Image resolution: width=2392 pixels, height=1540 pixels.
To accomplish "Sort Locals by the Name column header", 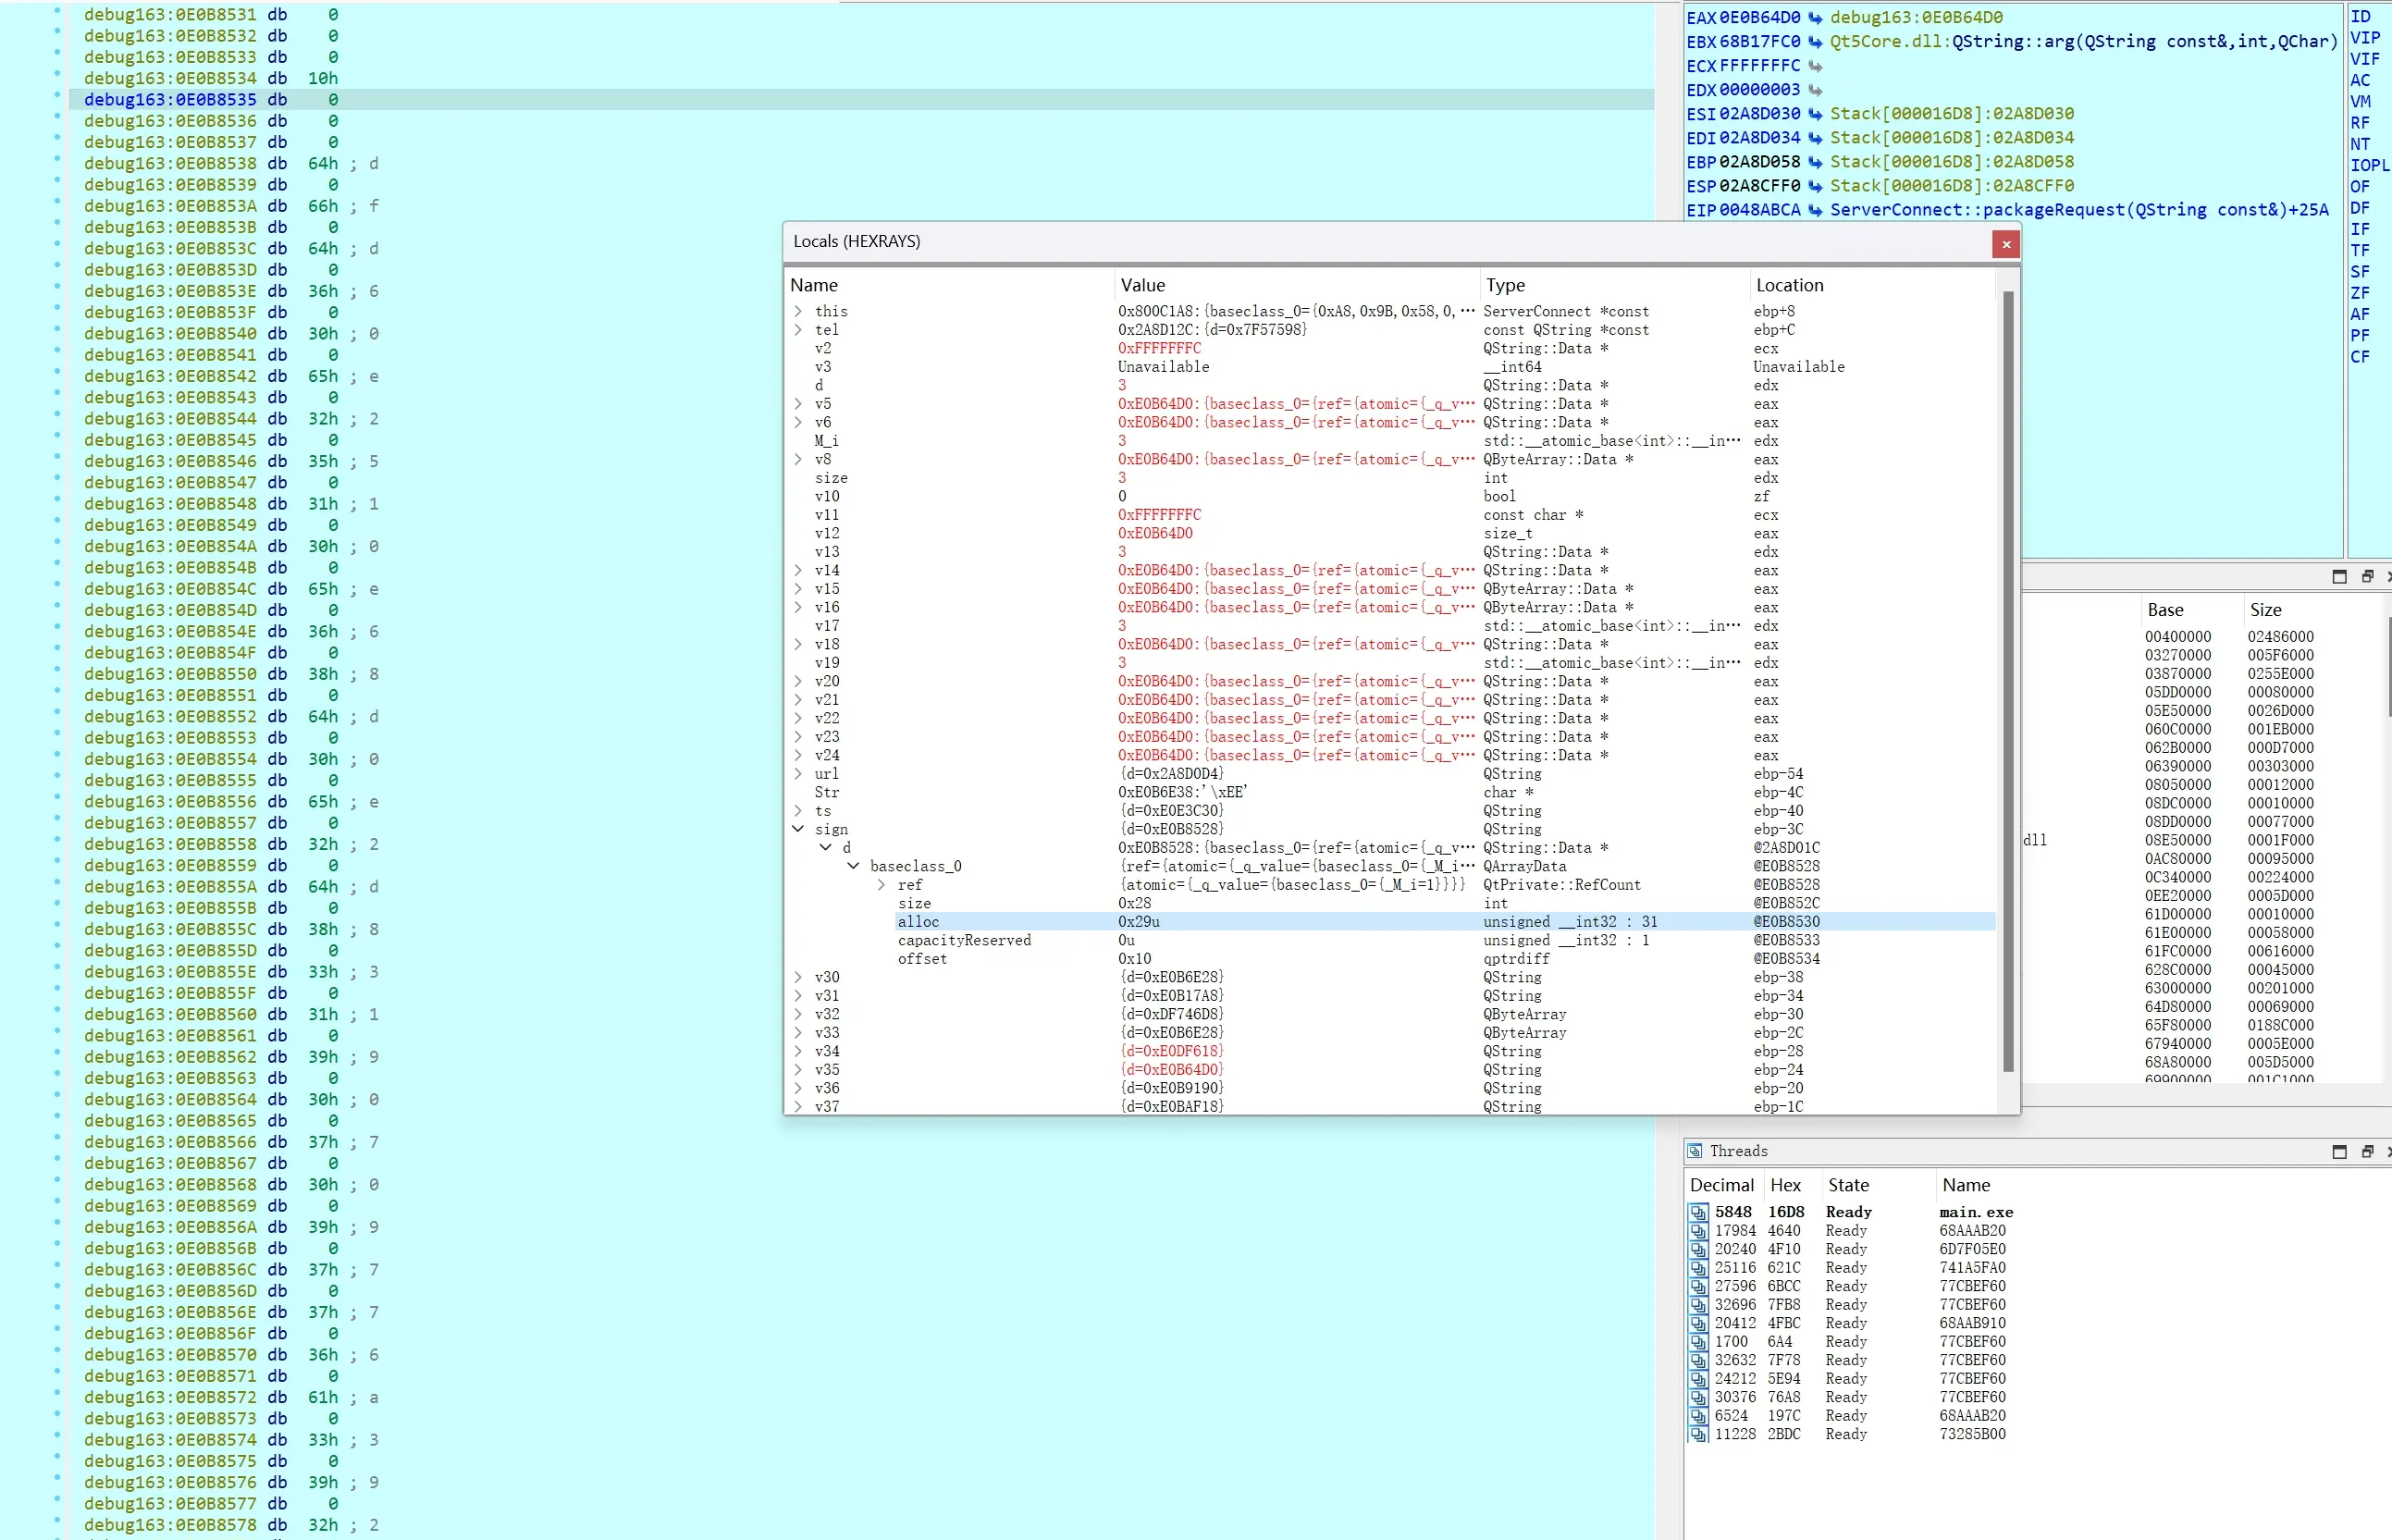I will click(x=950, y=285).
